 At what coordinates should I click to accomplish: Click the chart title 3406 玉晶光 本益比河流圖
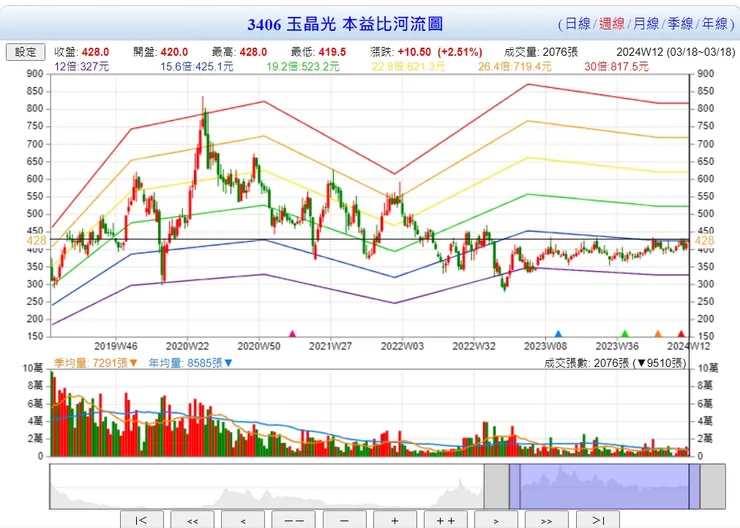click(345, 24)
